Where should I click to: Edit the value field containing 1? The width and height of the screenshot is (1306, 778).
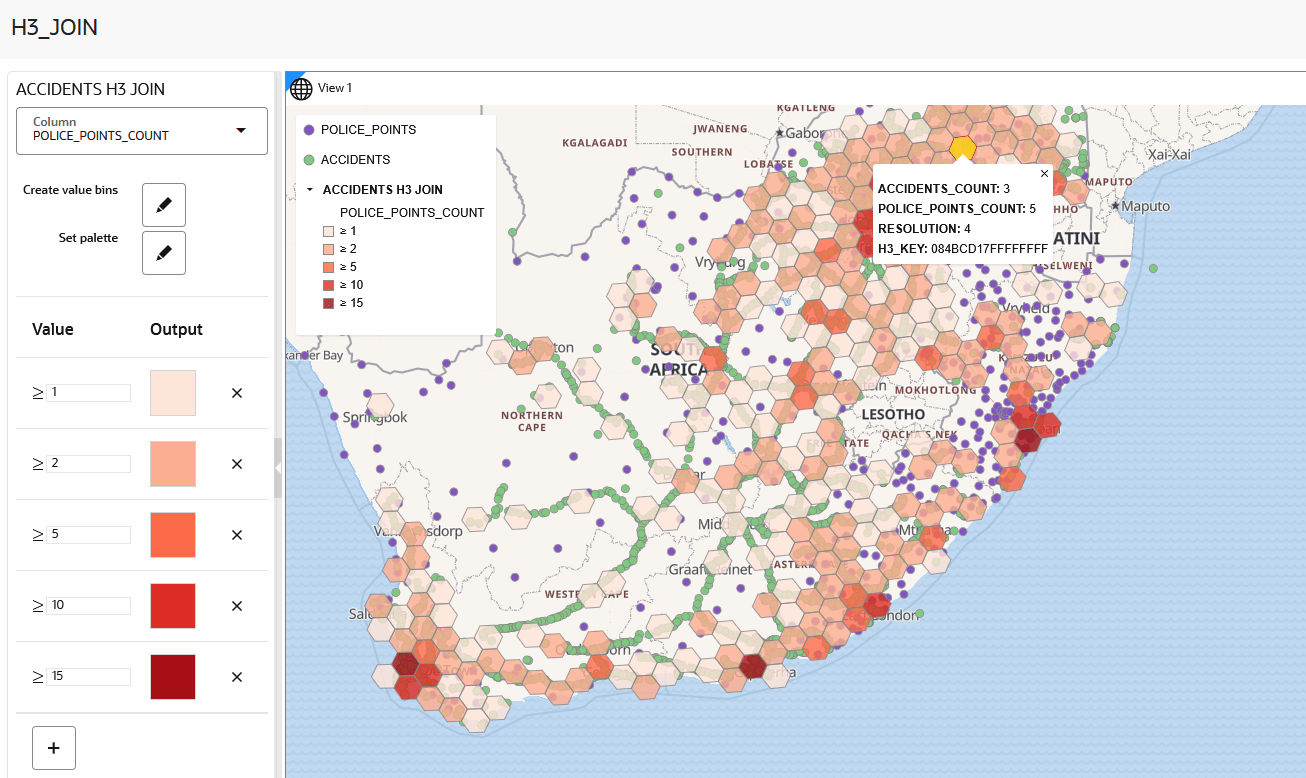coord(89,393)
